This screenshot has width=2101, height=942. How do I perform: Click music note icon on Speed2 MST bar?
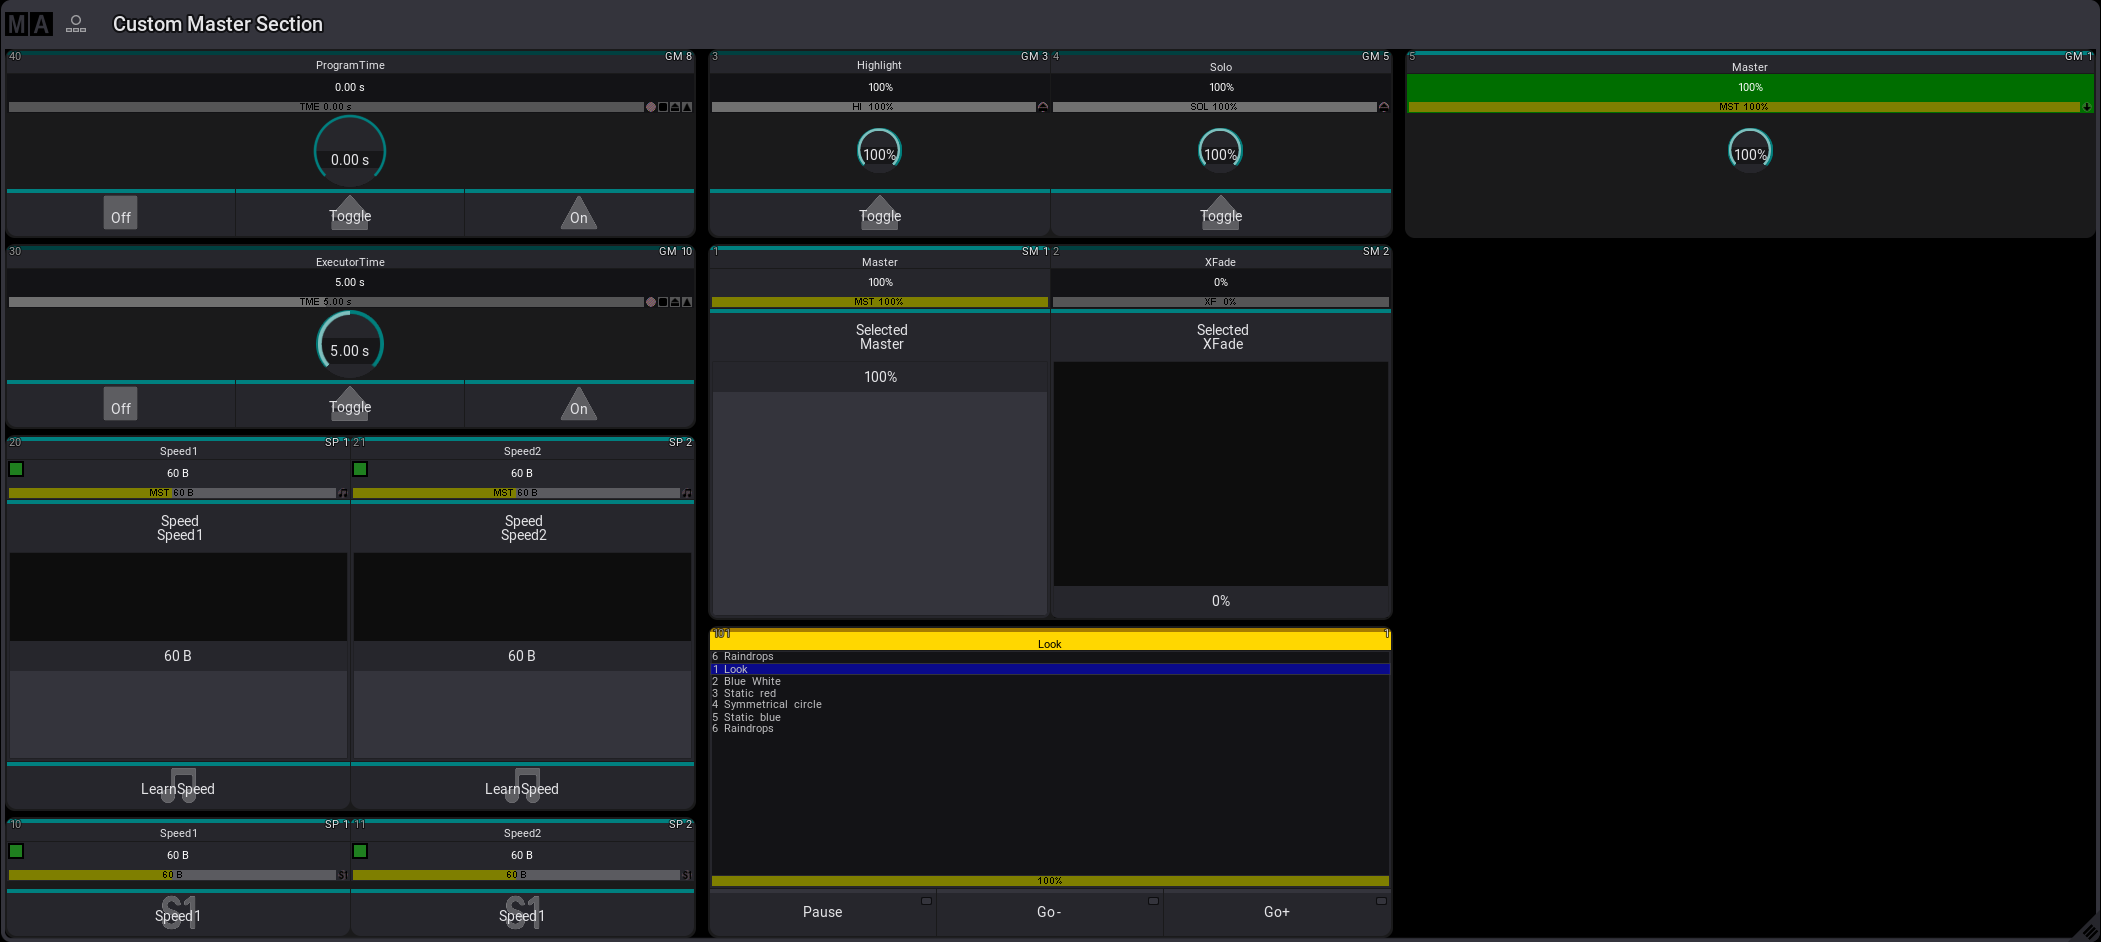[x=686, y=493]
